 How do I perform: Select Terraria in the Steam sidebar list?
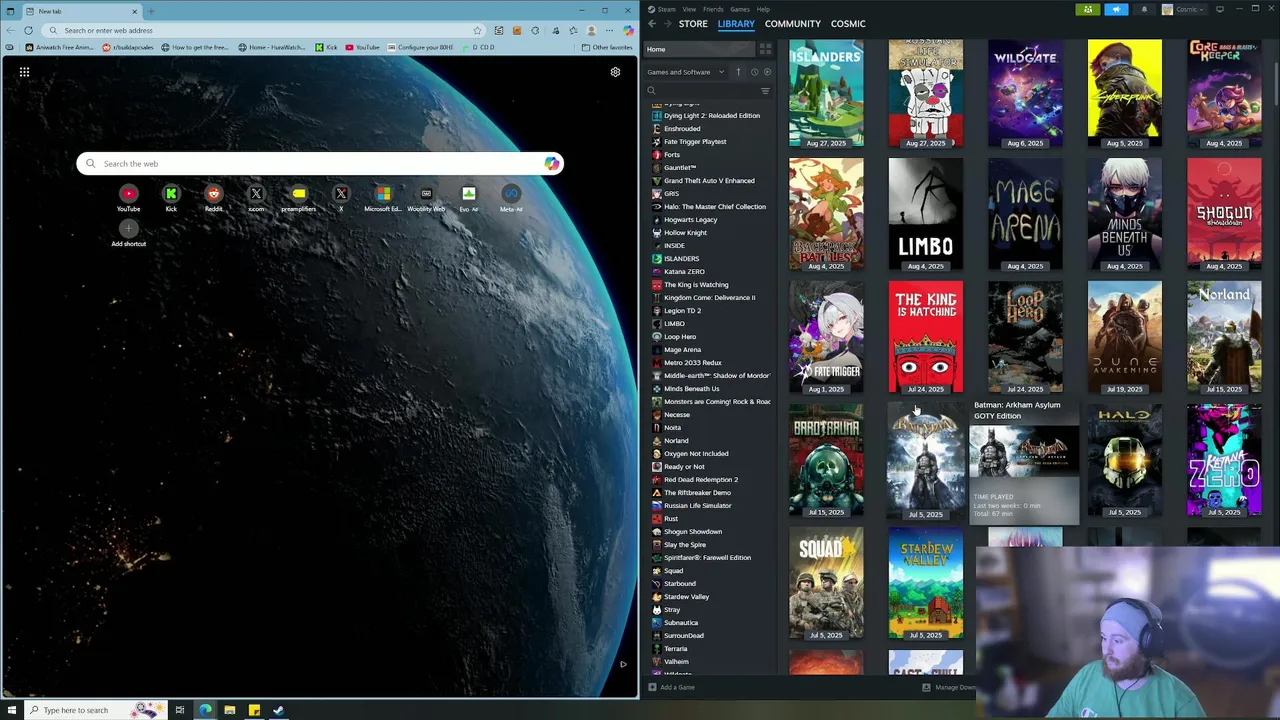[675, 649]
